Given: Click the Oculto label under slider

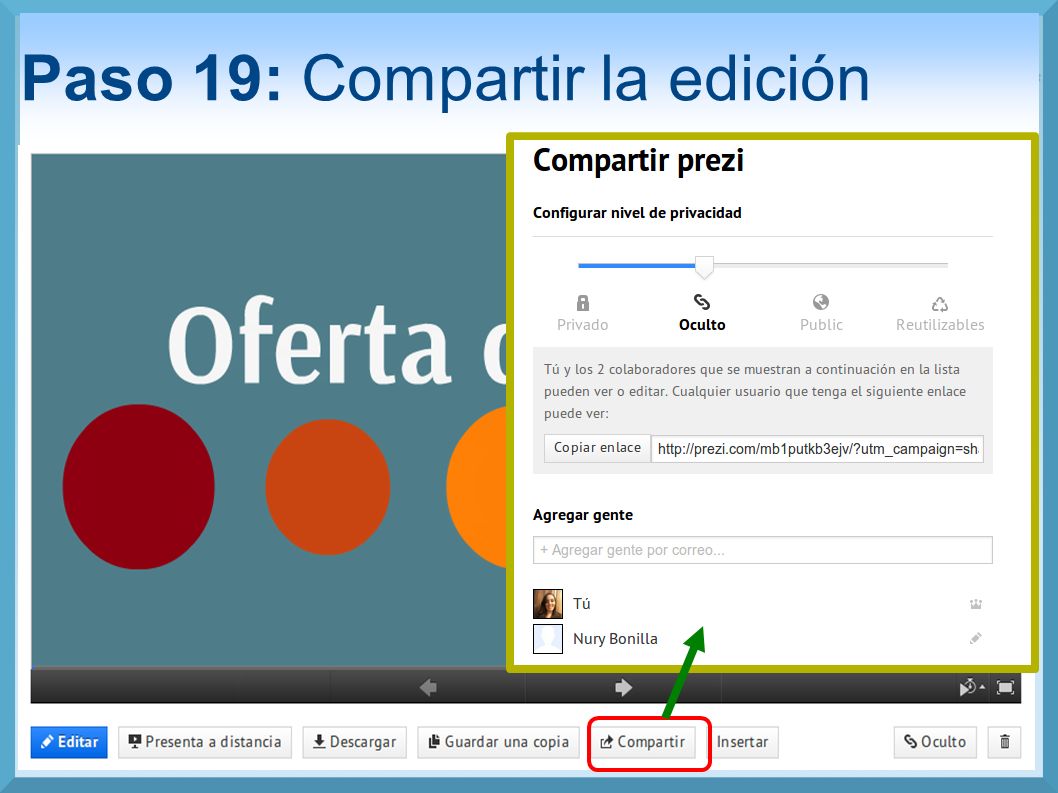Looking at the screenshot, I should [702, 325].
